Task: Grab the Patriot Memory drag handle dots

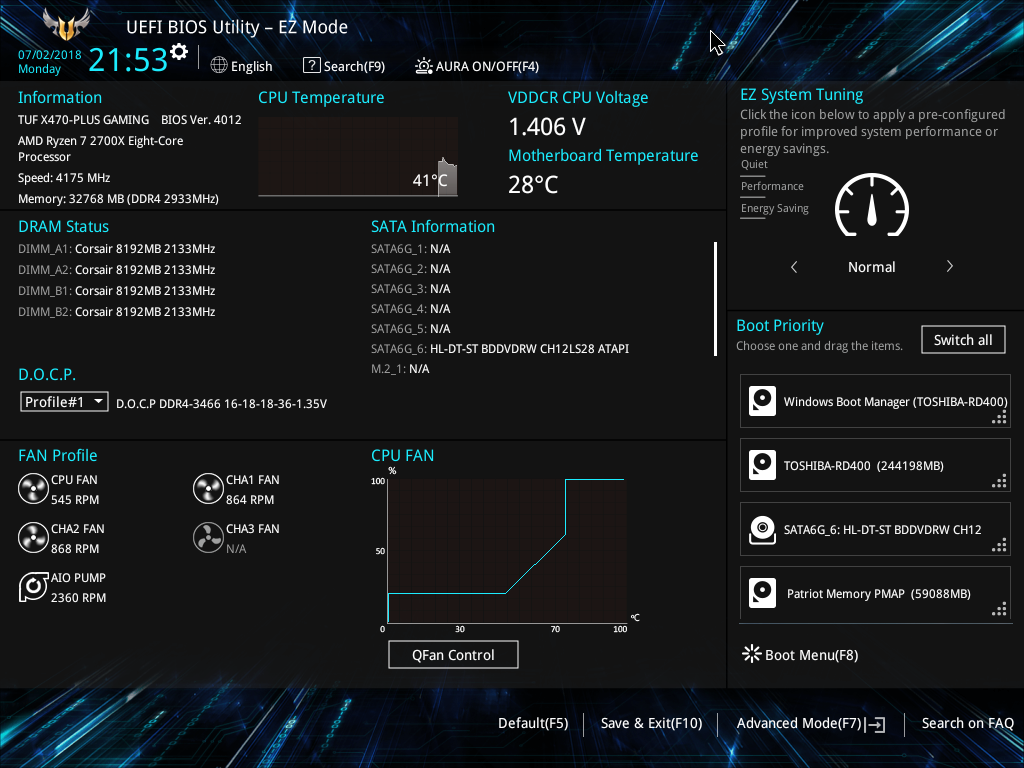Action: click(x=999, y=610)
